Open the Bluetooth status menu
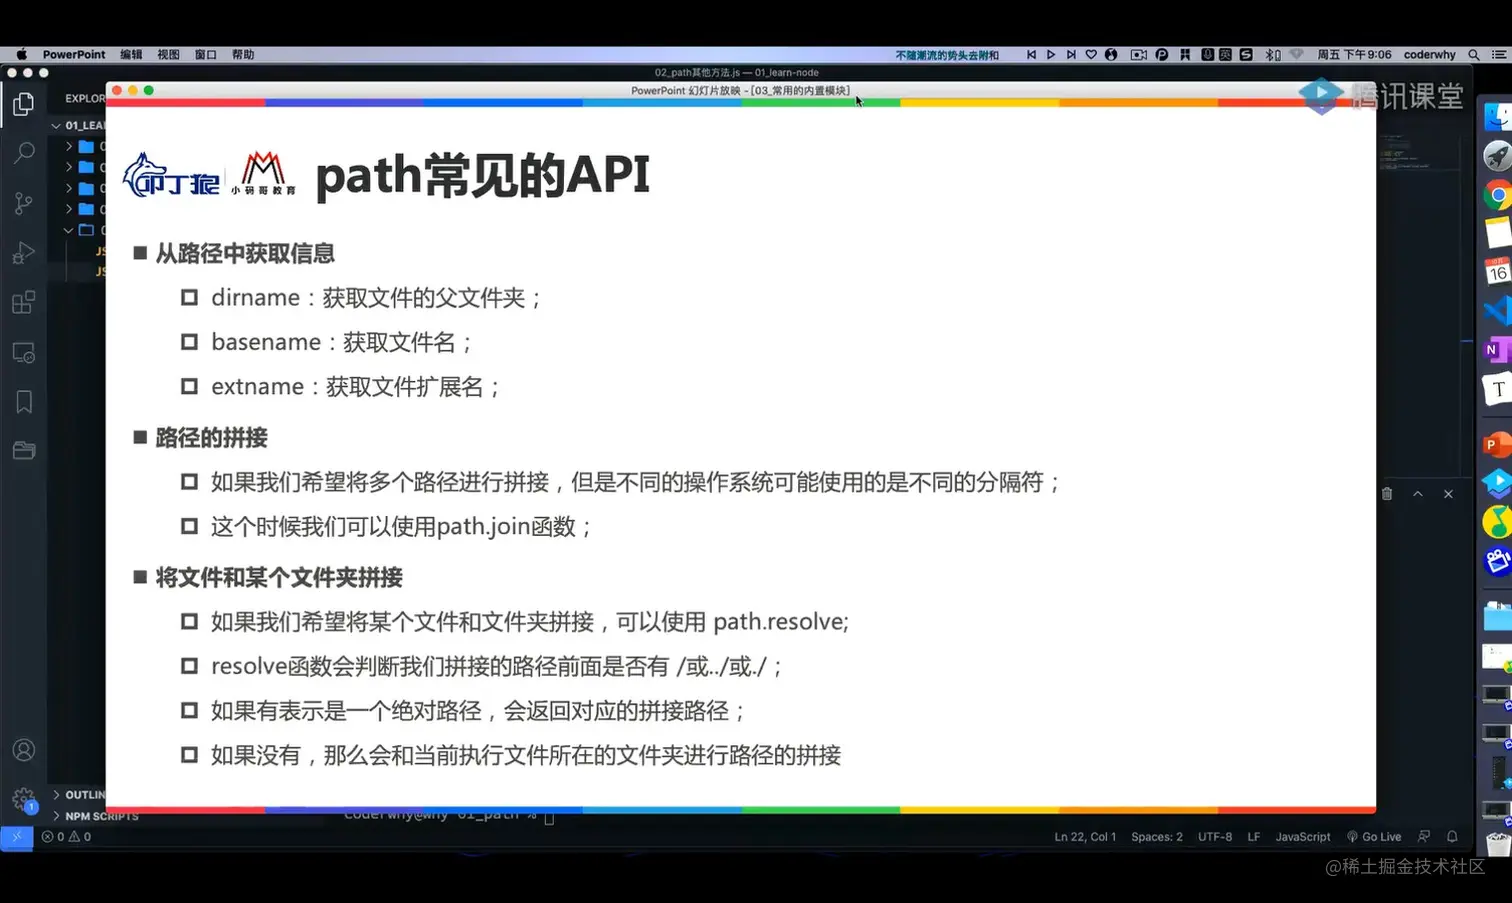This screenshot has width=1512, height=903. click(x=1272, y=55)
